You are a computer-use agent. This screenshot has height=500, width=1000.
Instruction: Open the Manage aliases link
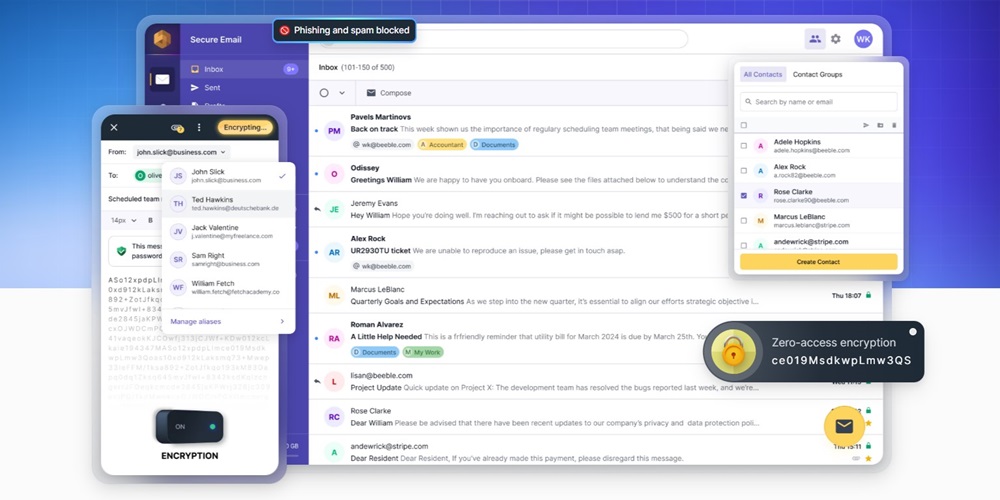tap(196, 321)
